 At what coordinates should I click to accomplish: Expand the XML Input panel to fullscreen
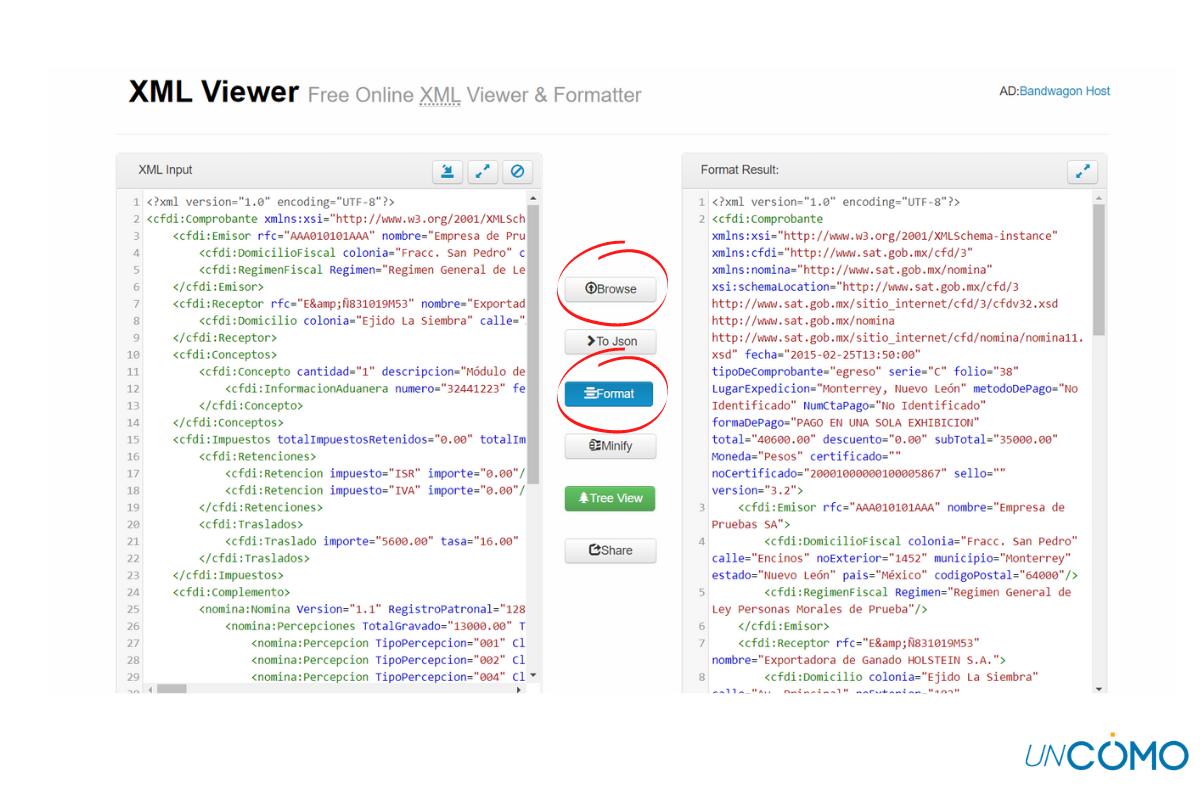pos(482,171)
